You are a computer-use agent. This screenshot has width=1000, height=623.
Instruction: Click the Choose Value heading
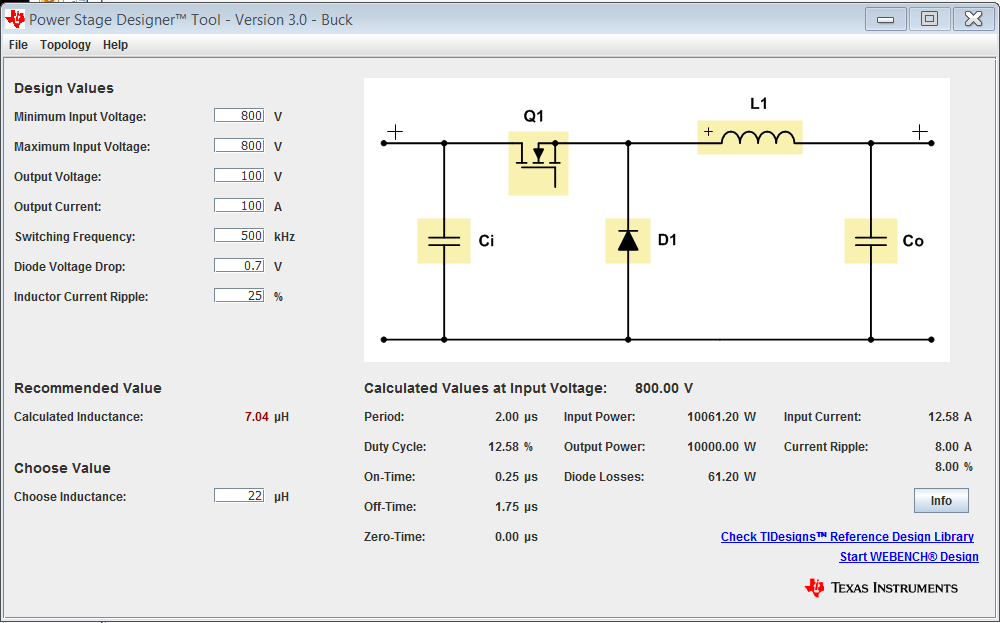pyautogui.click(x=62, y=468)
